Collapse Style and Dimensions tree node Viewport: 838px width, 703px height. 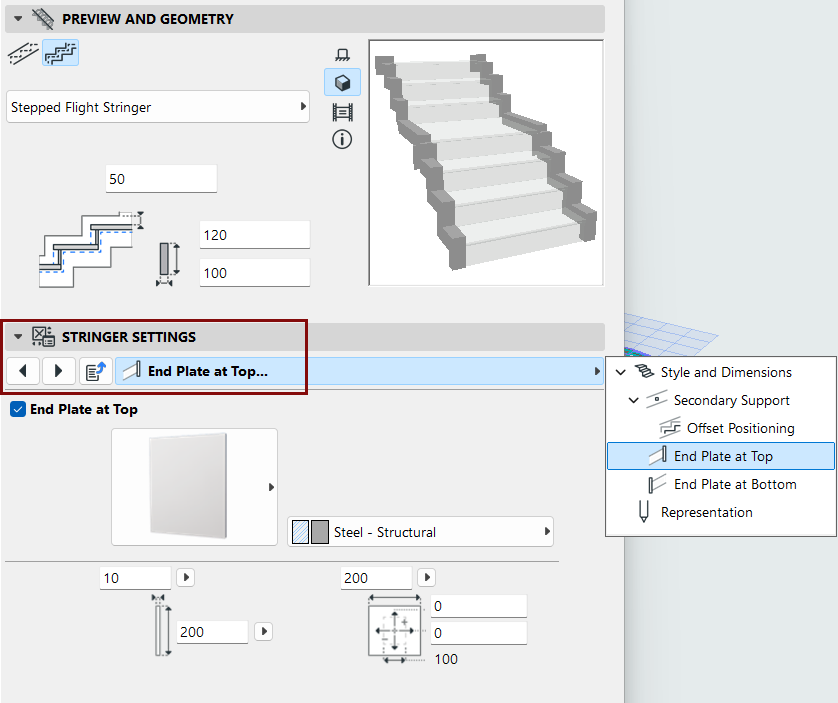(x=620, y=372)
